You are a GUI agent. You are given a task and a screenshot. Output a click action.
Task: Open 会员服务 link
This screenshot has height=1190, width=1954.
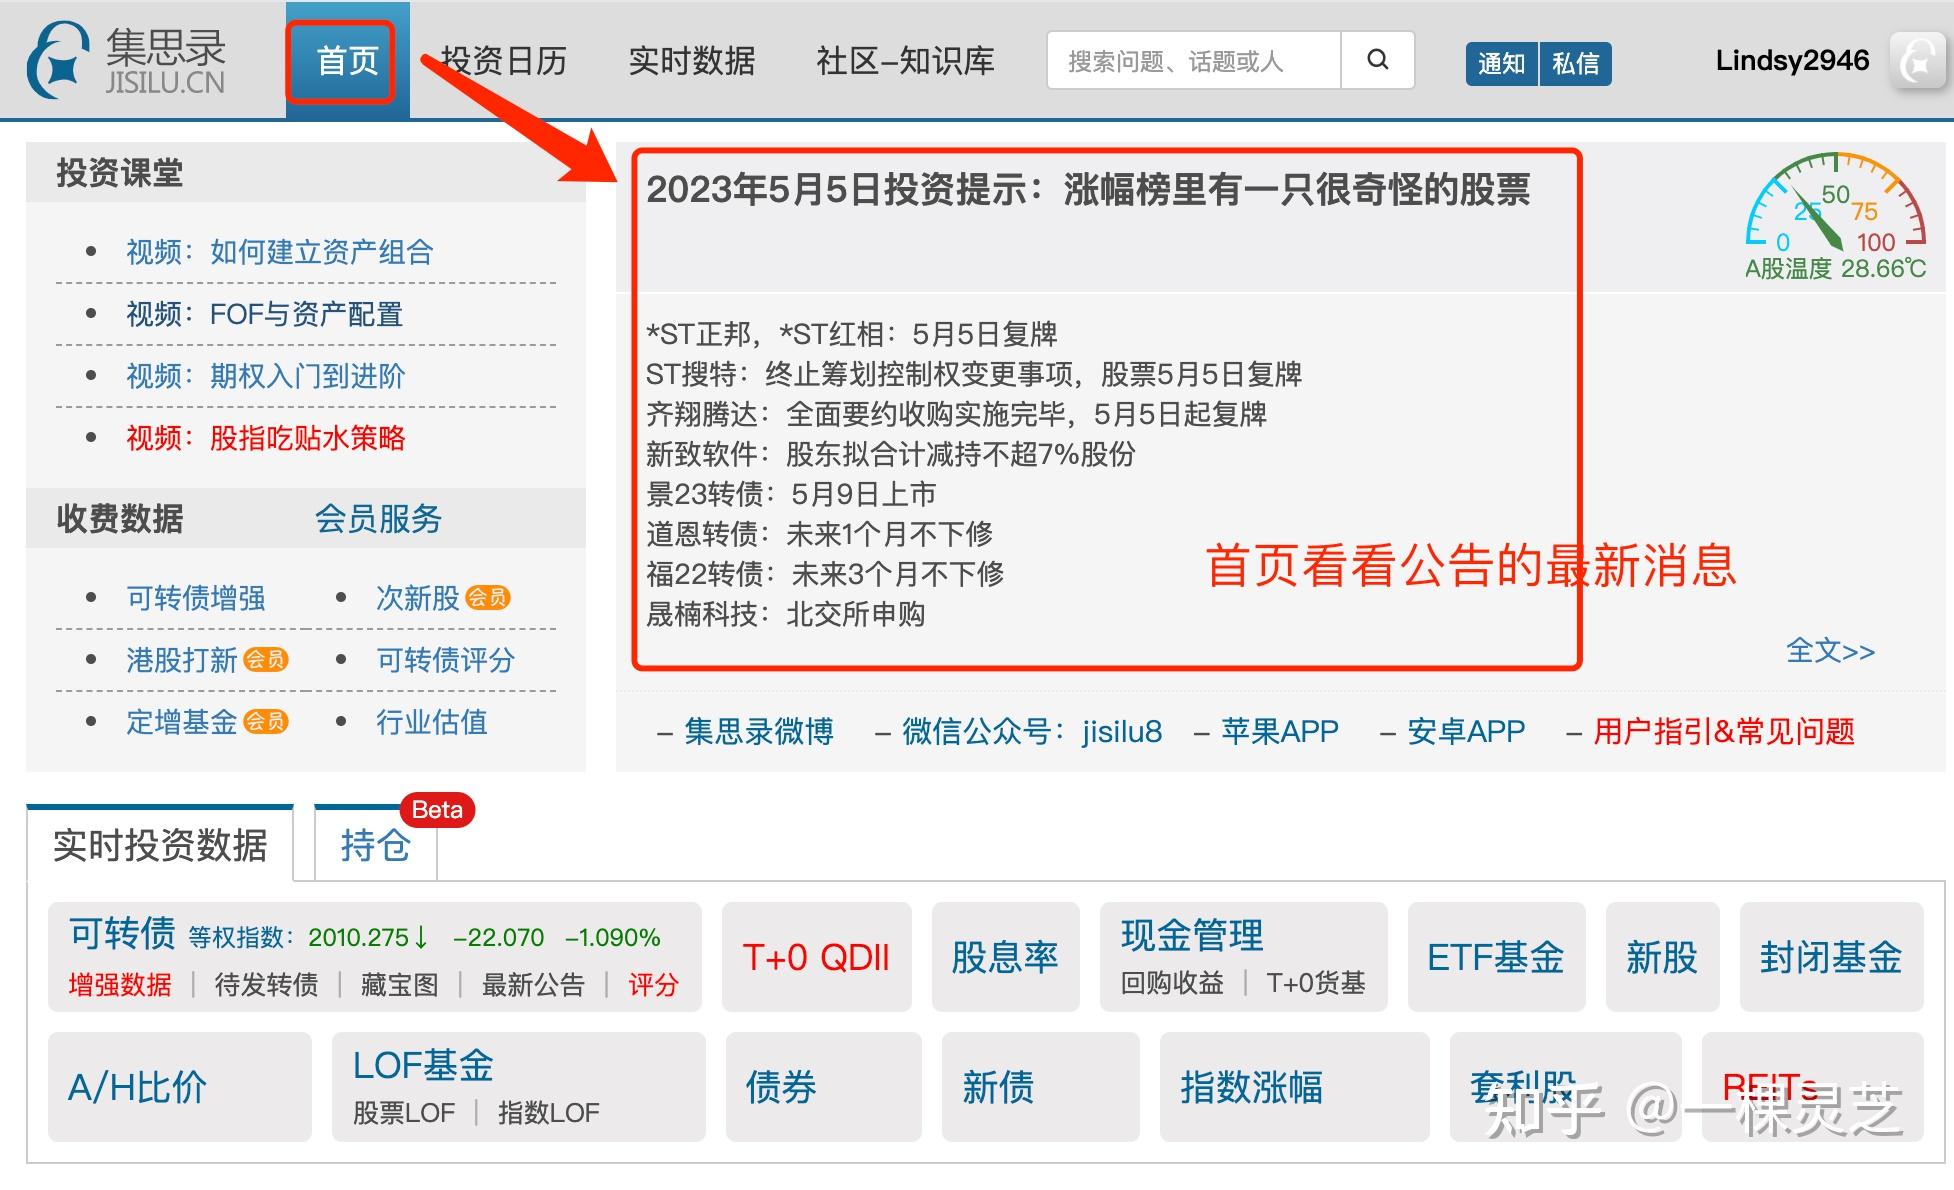tap(378, 518)
